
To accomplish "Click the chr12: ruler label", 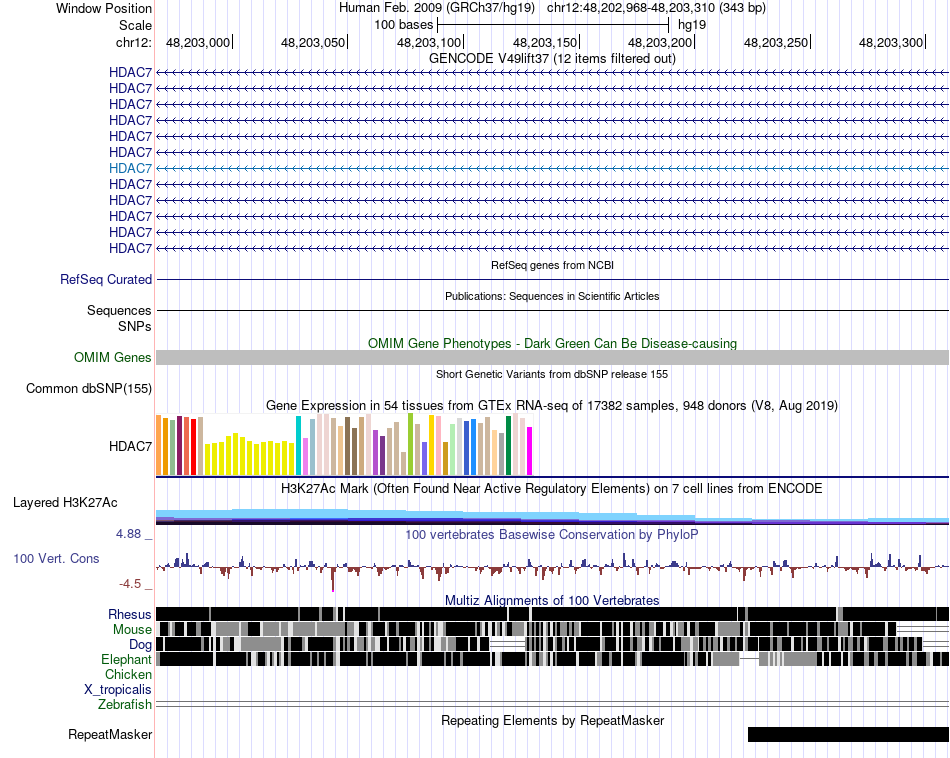I will 133,42.
